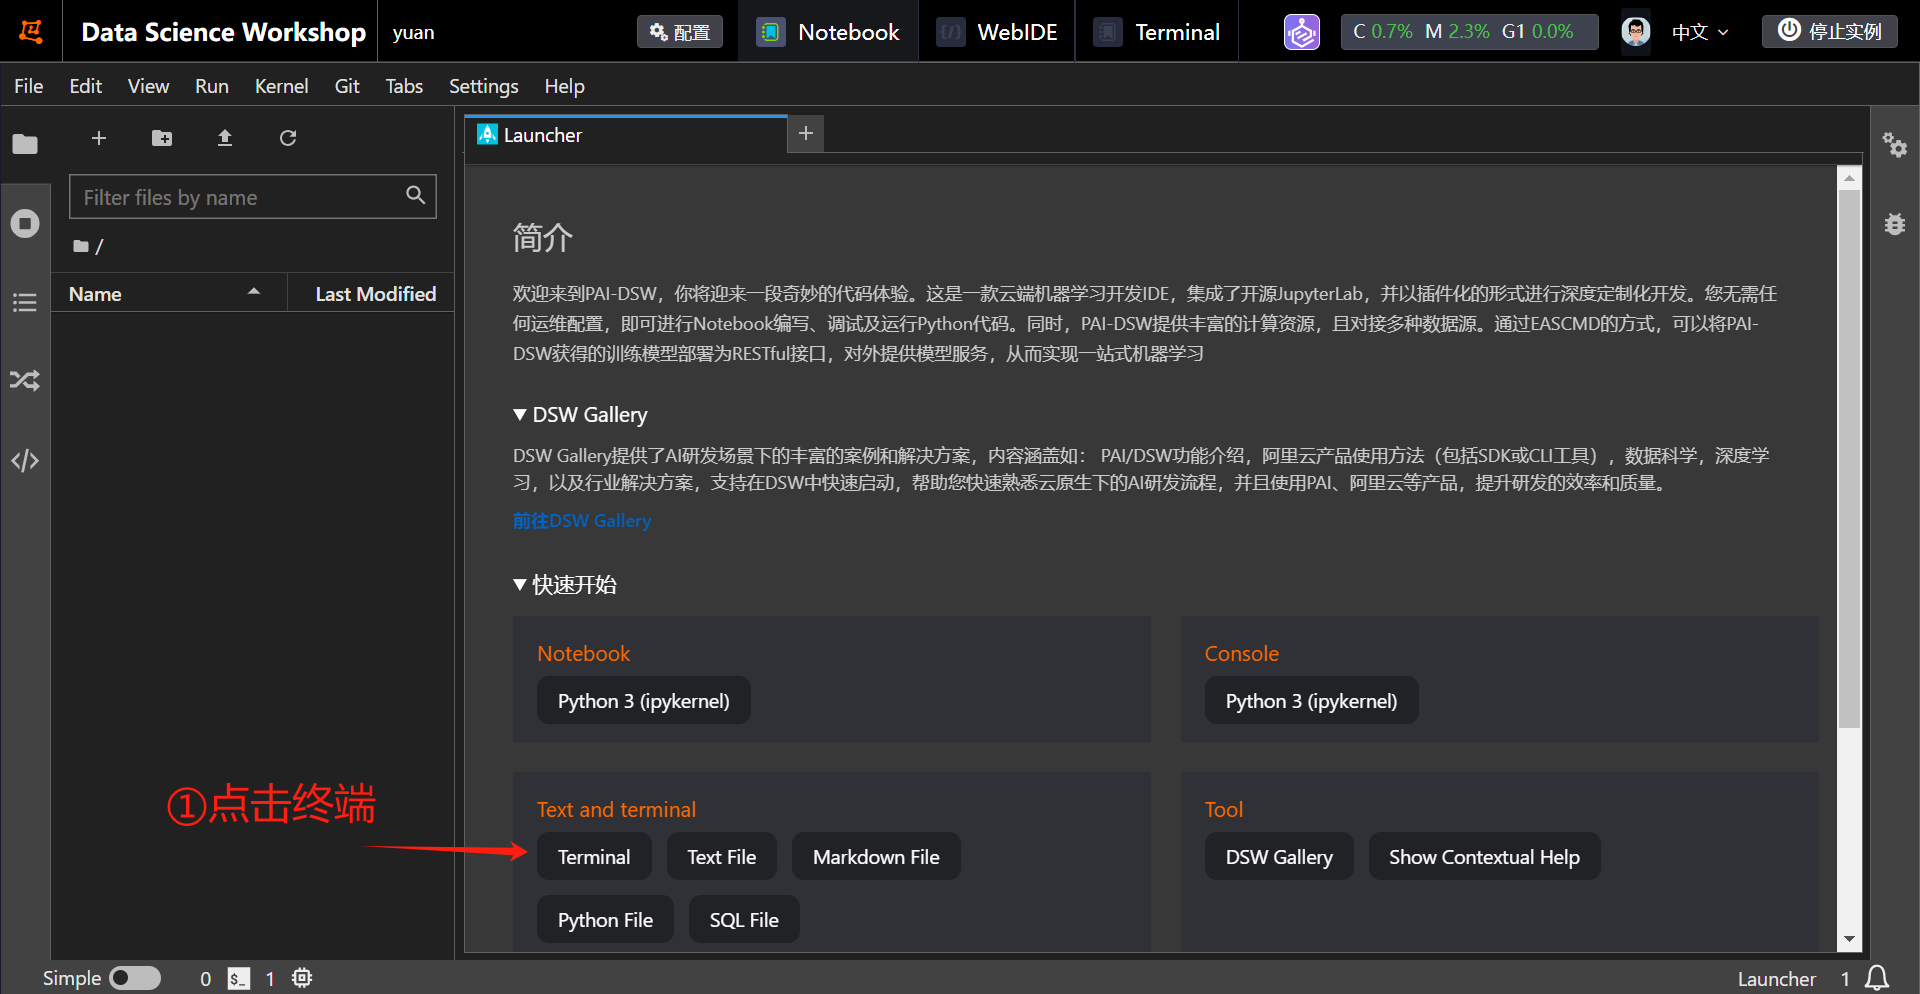Open the Help menu

click(x=564, y=86)
